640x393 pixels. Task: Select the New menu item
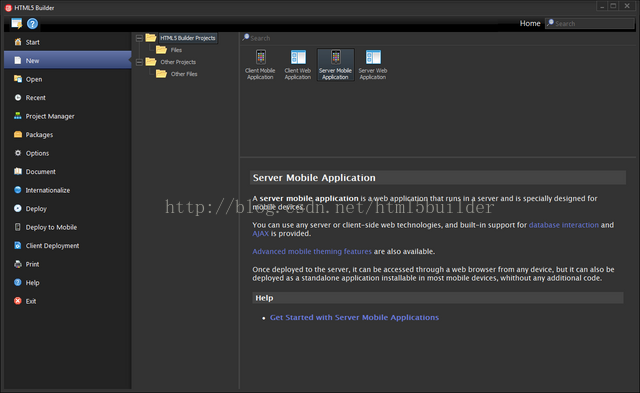click(x=68, y=60)
